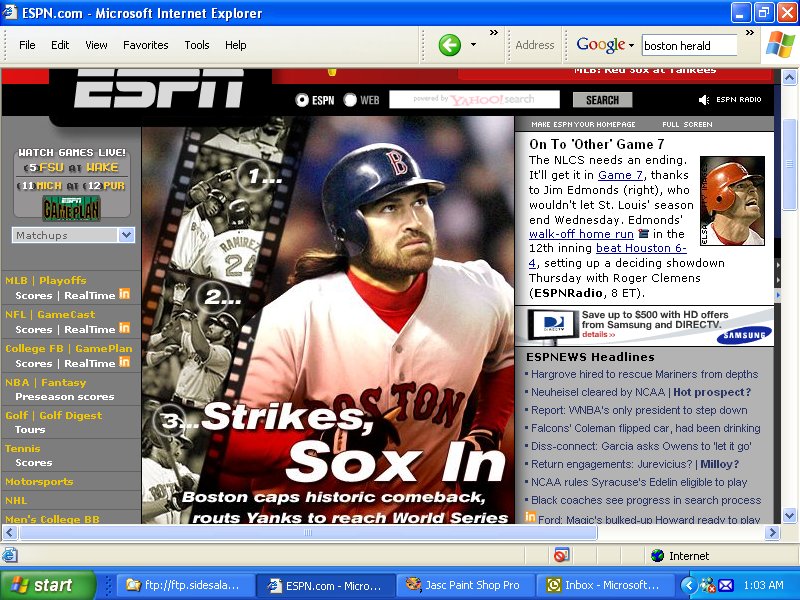800x600 pixels.
Task: Click the ESPN Radio speaker icon
Action: [704, 100]
